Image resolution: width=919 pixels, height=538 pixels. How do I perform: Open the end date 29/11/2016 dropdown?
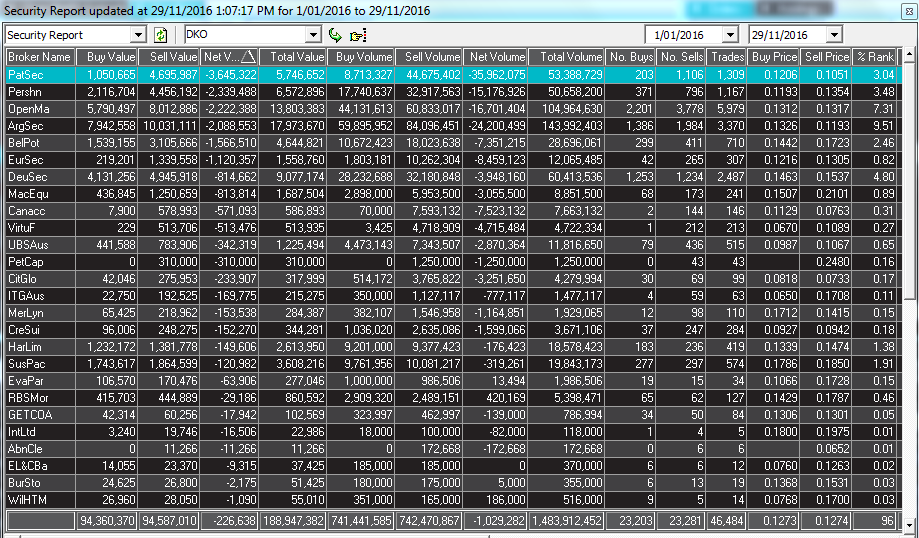click(835, 35)
